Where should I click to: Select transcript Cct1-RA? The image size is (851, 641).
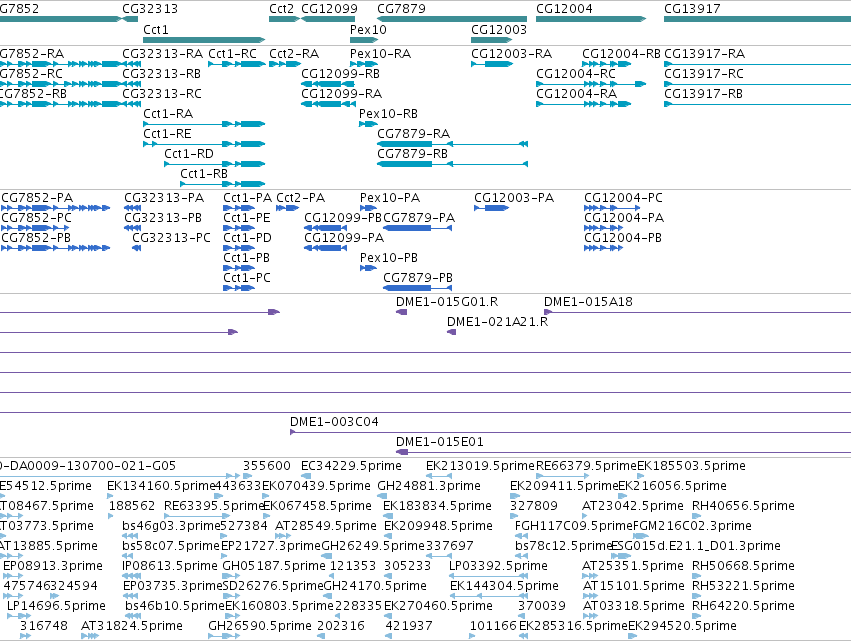[x=204, y=124]
